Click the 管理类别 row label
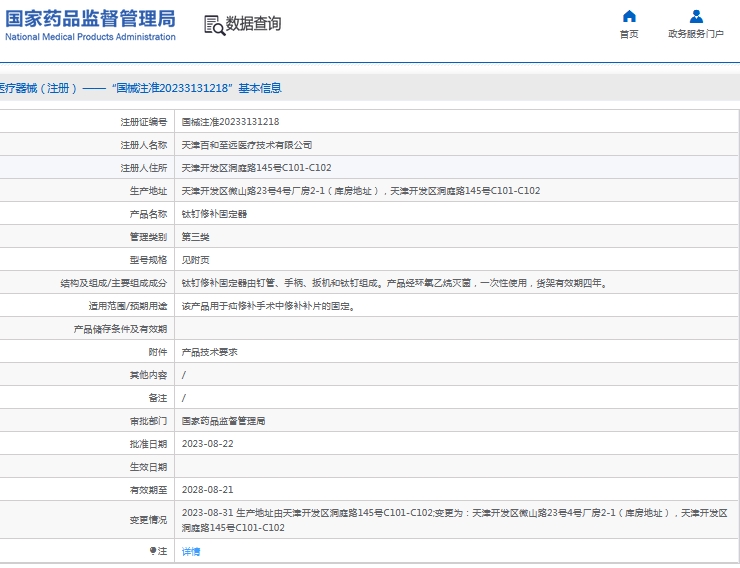 point(148,237)
